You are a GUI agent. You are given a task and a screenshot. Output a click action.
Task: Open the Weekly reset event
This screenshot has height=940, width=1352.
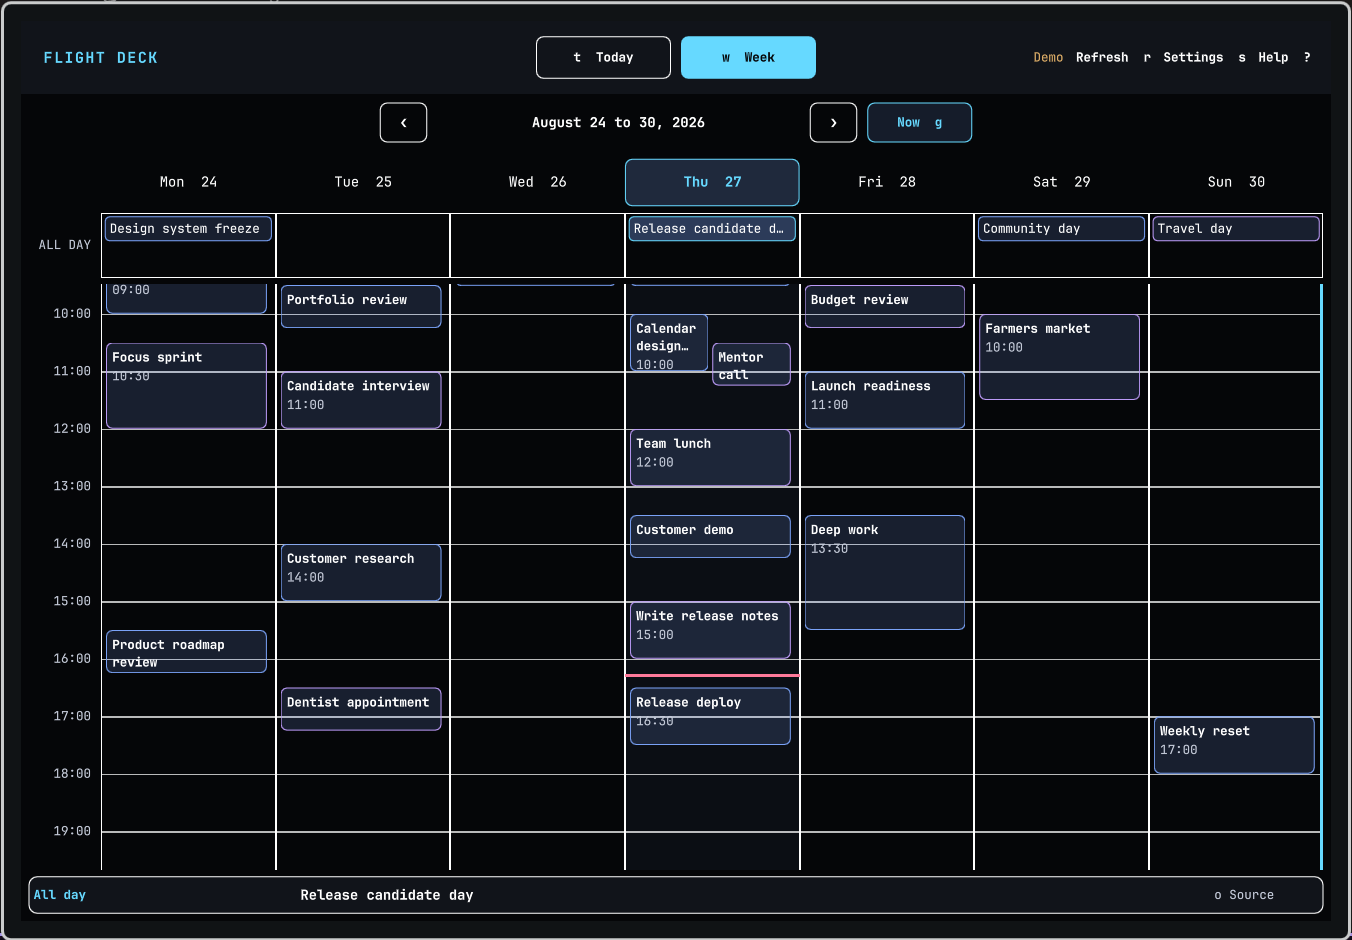(x=1234, y=745)
